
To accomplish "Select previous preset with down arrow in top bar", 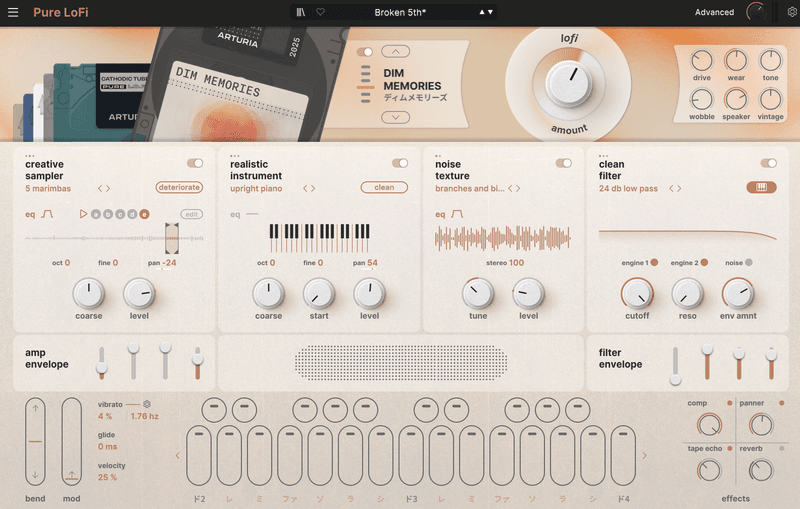I will coord(490,12).
